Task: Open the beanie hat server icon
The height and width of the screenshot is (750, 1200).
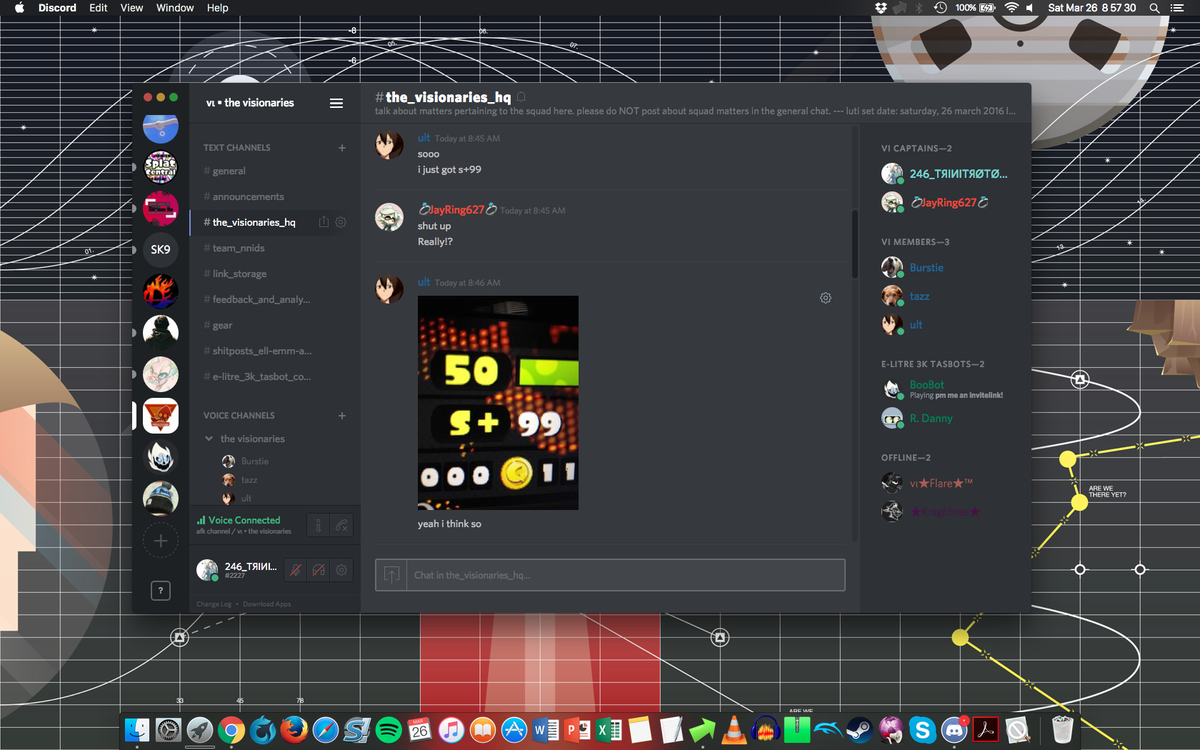Action: point(161,498)
